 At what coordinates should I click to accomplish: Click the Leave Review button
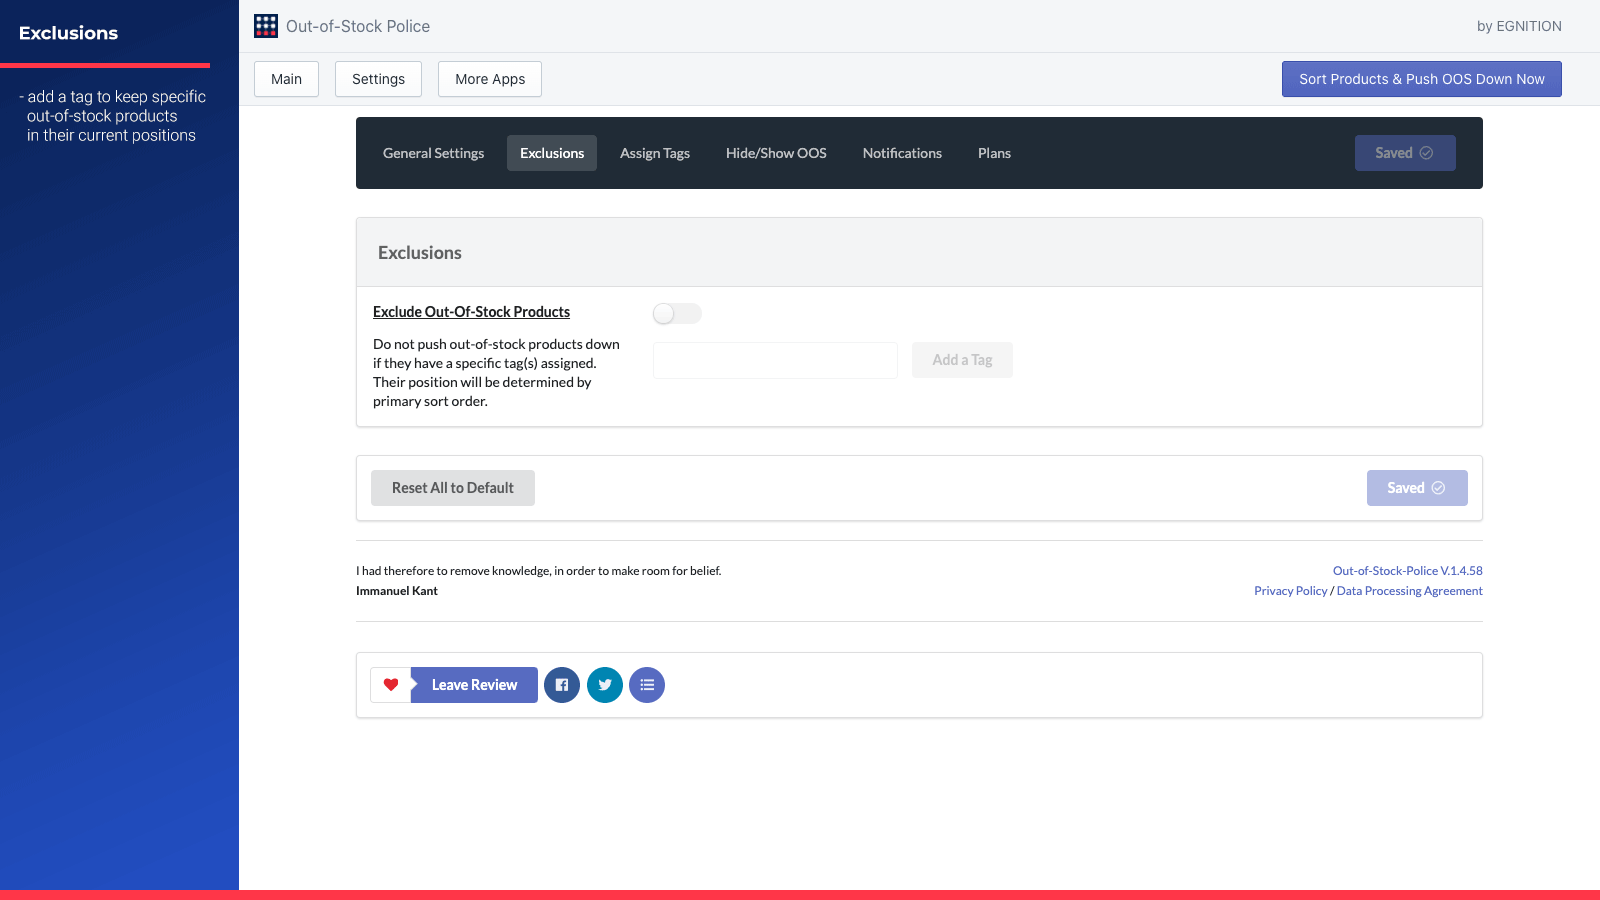tap(474, 685)
